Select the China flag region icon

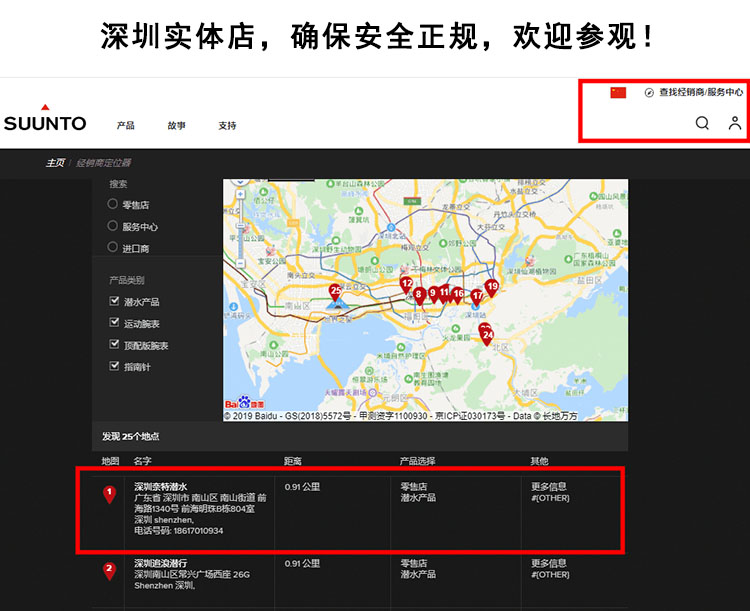point(618,92)
